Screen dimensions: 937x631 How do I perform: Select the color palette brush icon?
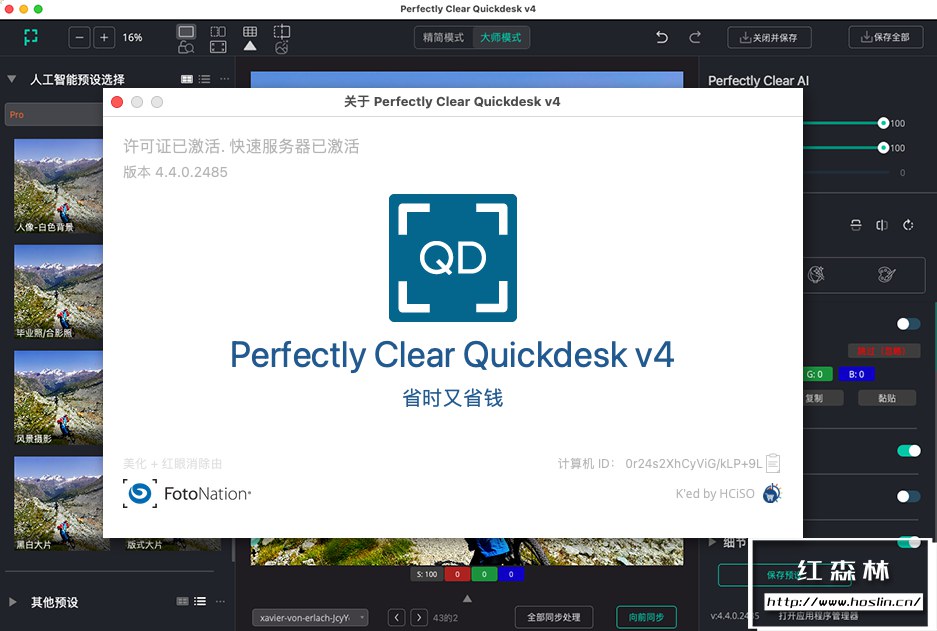coord(886,274)
